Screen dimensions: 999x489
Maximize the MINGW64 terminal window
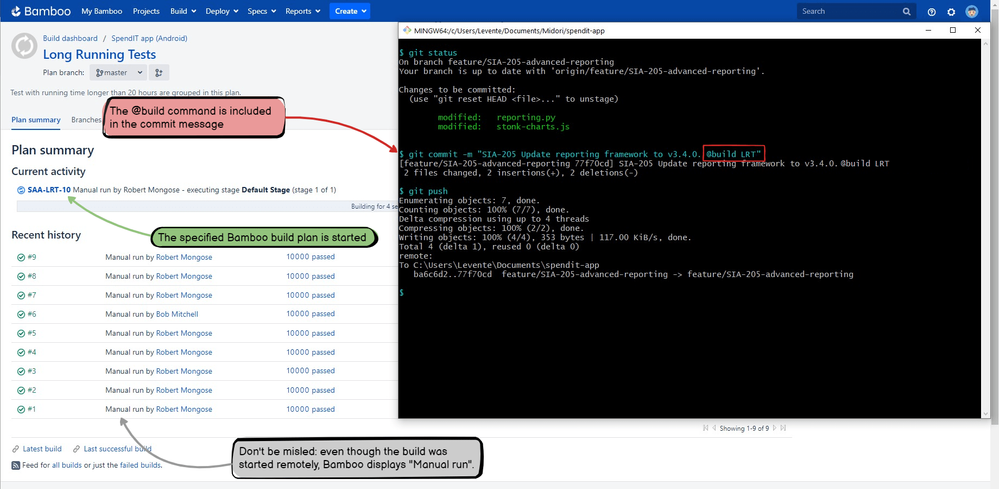953,30
